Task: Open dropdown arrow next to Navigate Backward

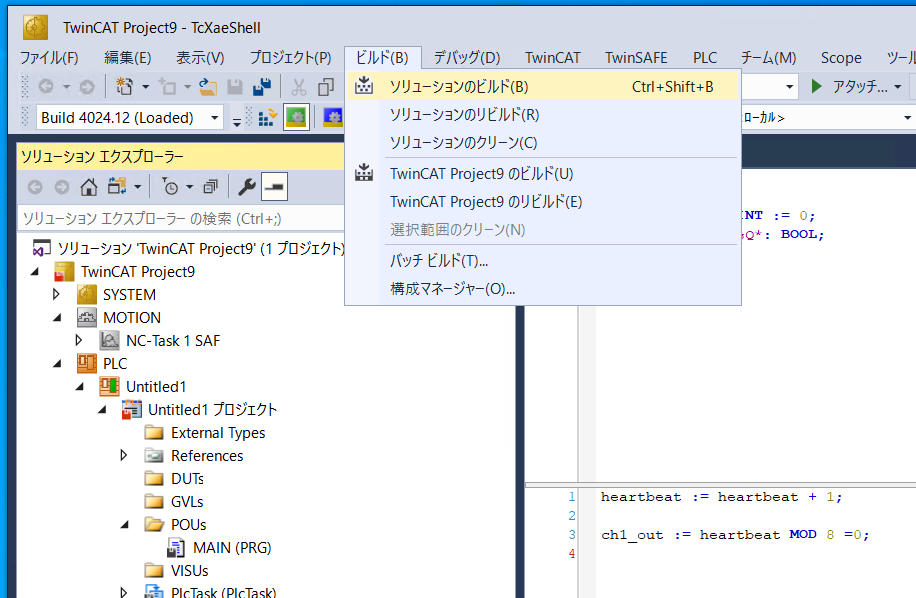Action: point(67,87)
